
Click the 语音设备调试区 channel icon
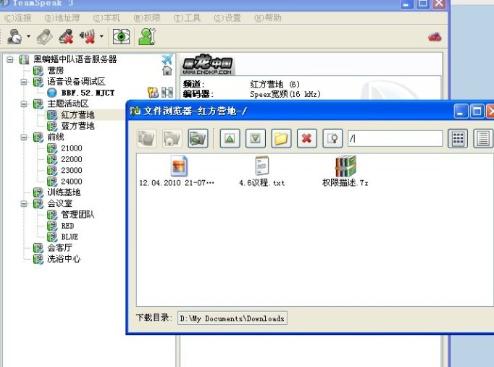[38, 82]
